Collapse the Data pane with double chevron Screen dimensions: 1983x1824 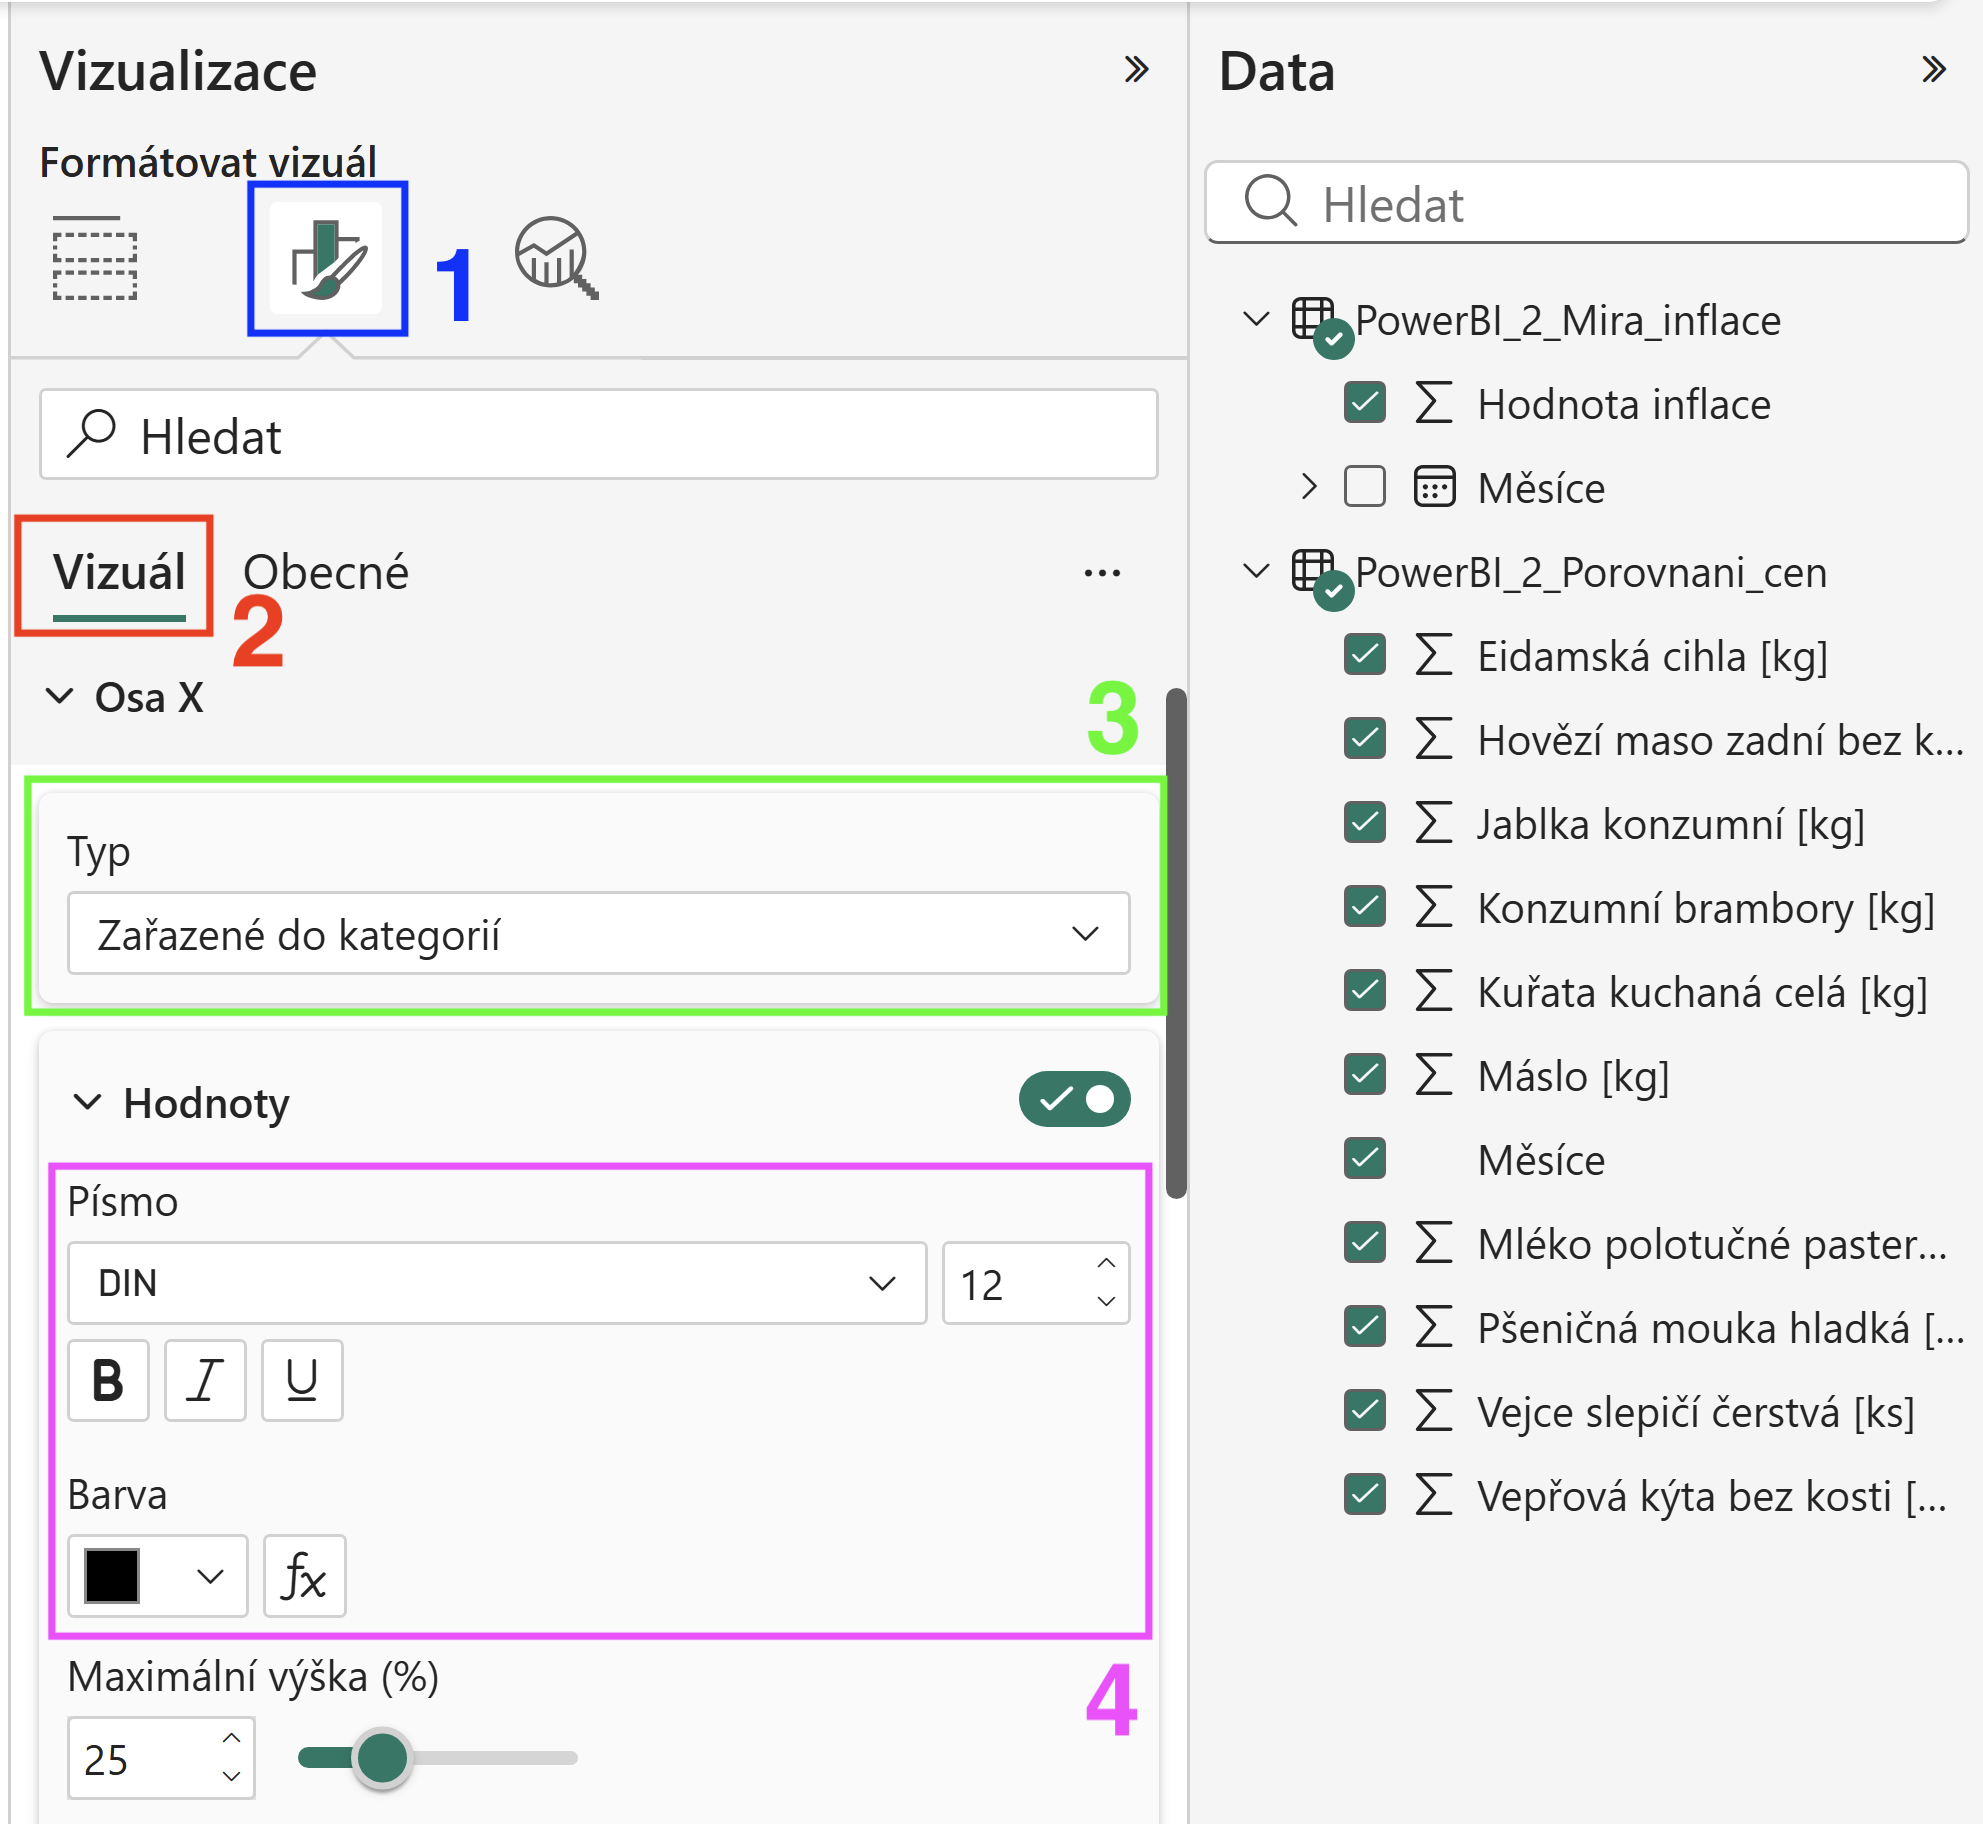[x=1934, y=69]
